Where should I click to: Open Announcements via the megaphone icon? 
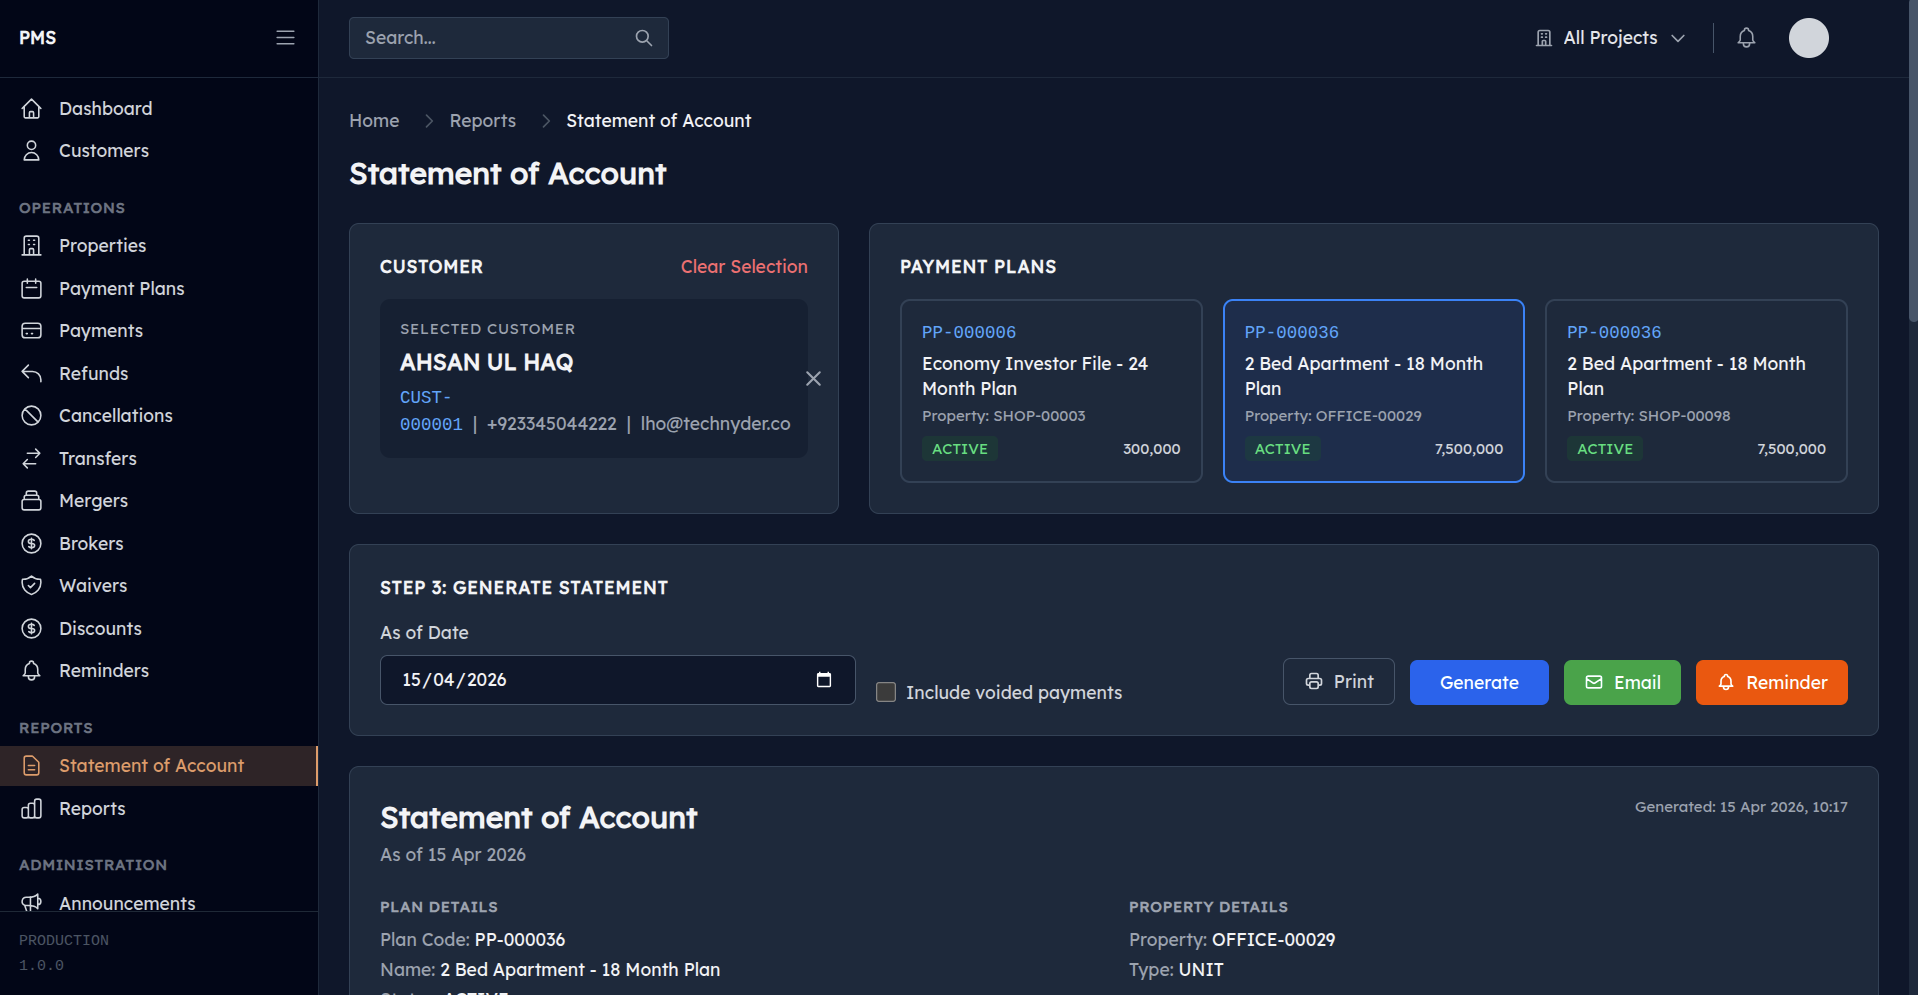point(32,903)
